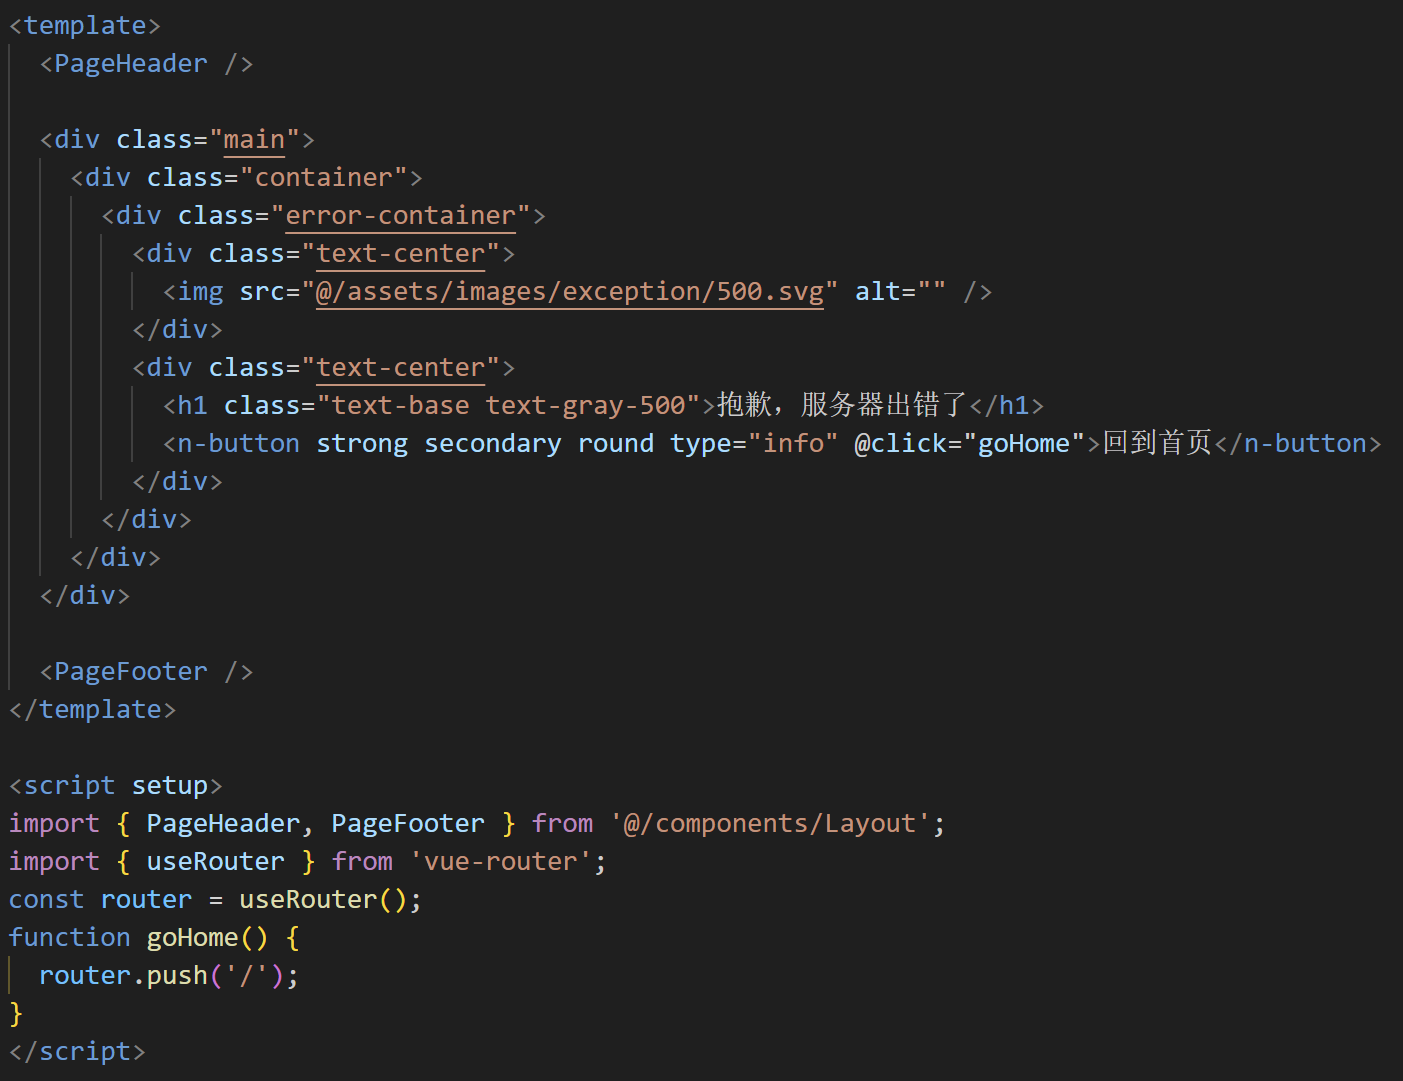Screen dimensions: 1403x1081
Task: Click the text 抱歉，服务器出错了
Action: click(x=842, y=405)
